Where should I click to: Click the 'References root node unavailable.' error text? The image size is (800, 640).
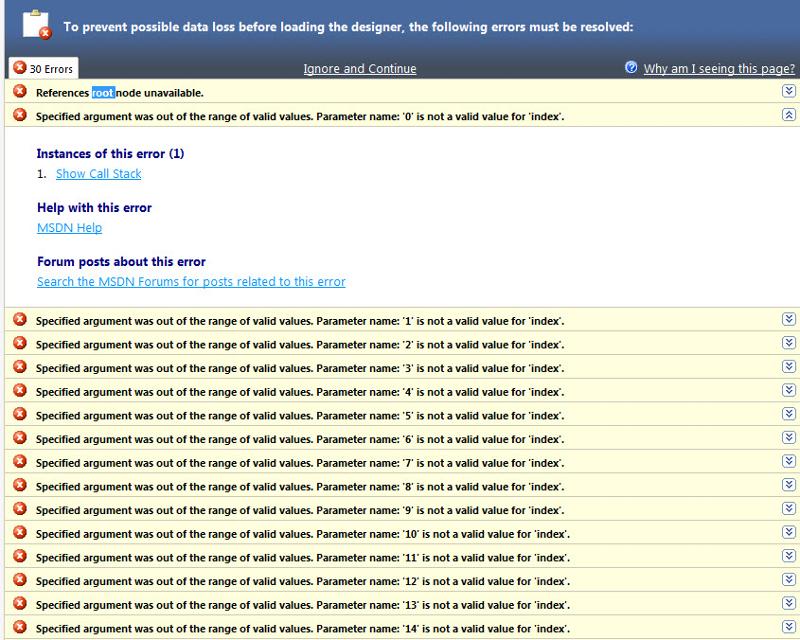pos(120,93)
